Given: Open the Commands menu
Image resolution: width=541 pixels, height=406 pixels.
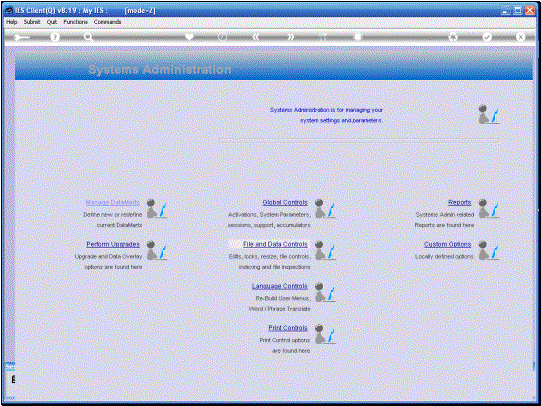Looking at the screenshot, I should pos(107,22).
